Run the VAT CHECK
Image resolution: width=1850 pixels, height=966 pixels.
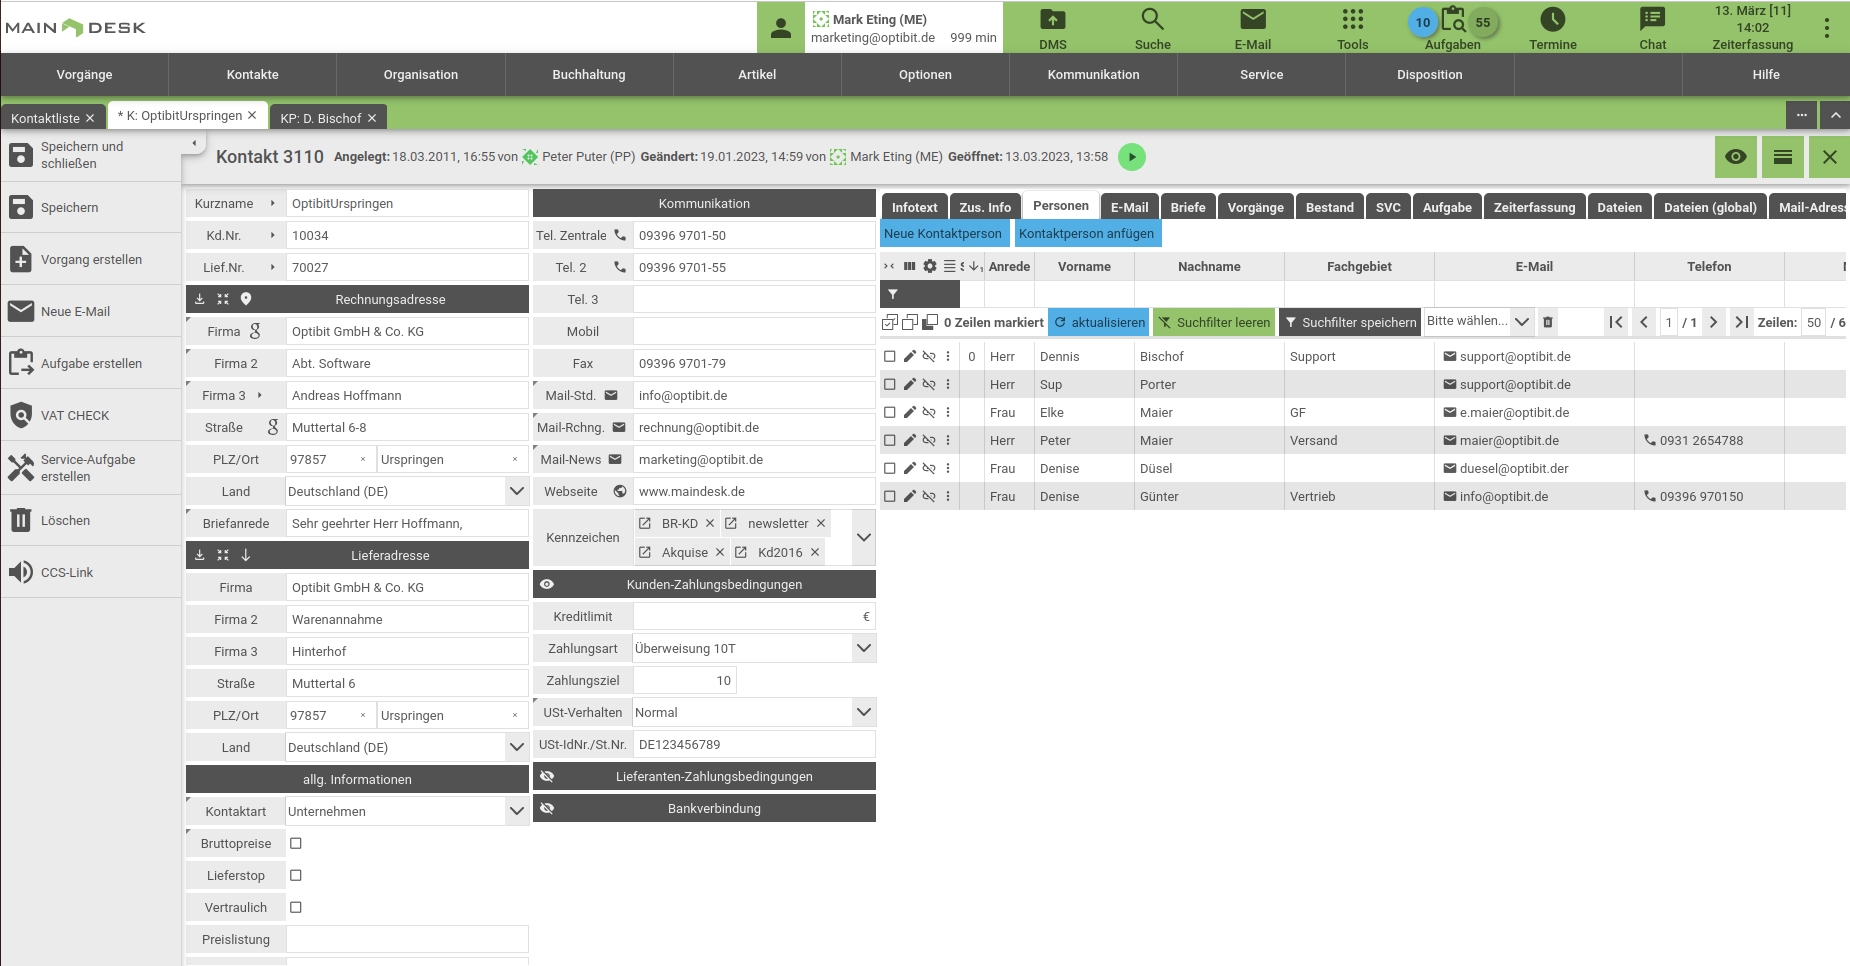(91, 416)
